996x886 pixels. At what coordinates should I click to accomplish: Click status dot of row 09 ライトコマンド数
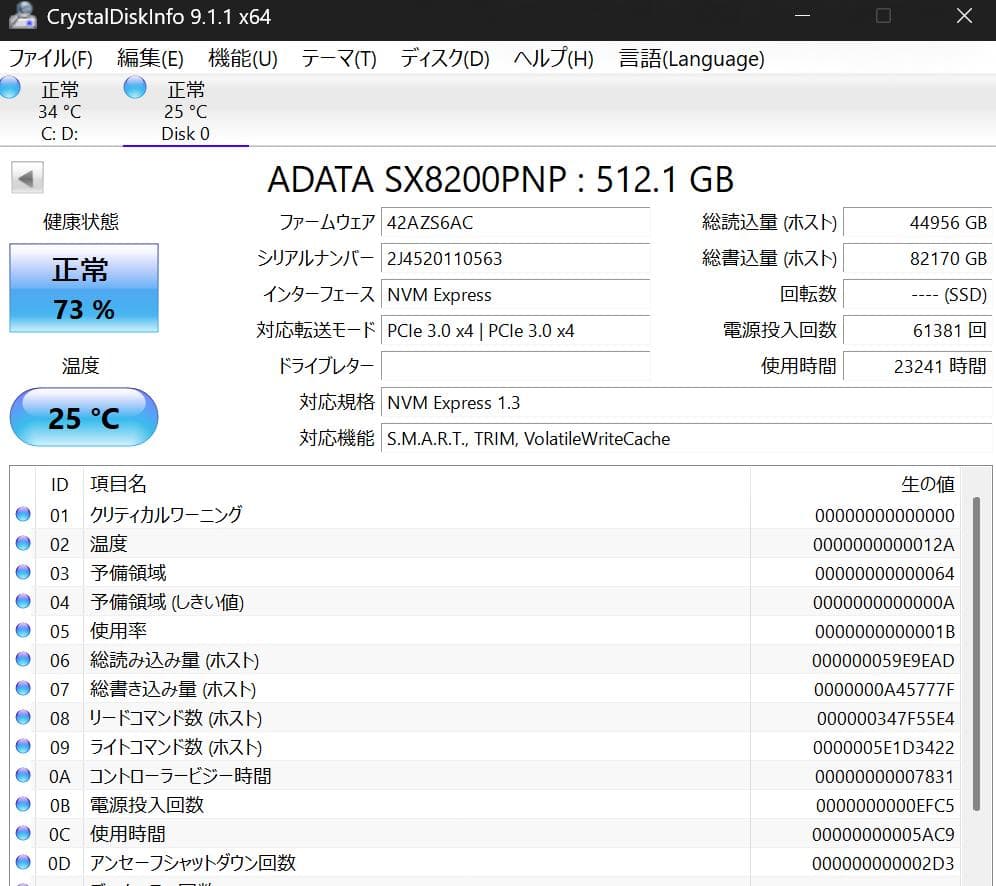(x=24, y=746)
